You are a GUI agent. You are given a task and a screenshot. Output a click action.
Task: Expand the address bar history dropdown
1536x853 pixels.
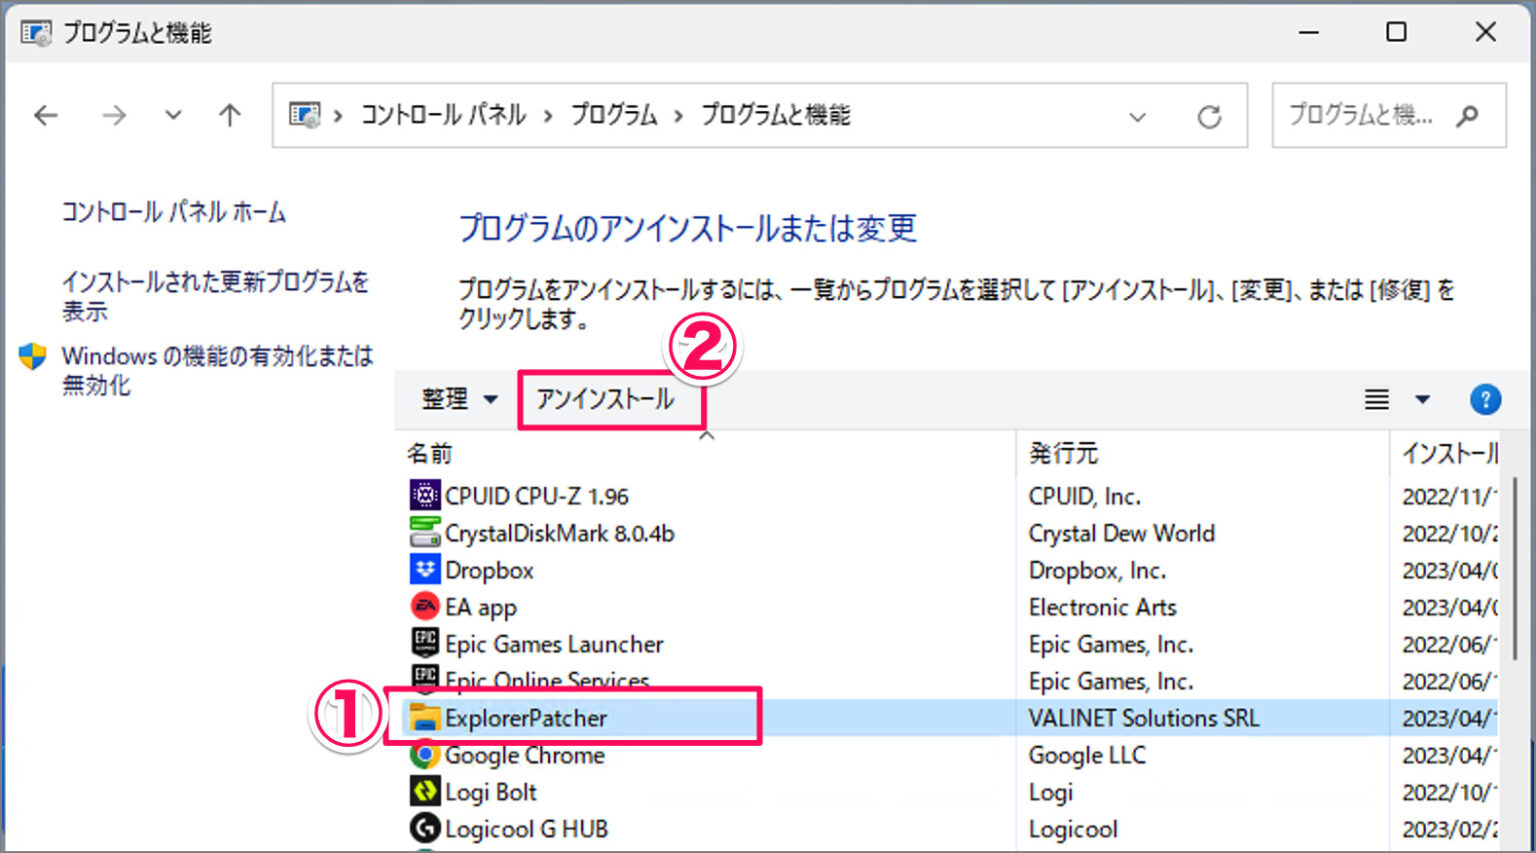[1137, 117]
